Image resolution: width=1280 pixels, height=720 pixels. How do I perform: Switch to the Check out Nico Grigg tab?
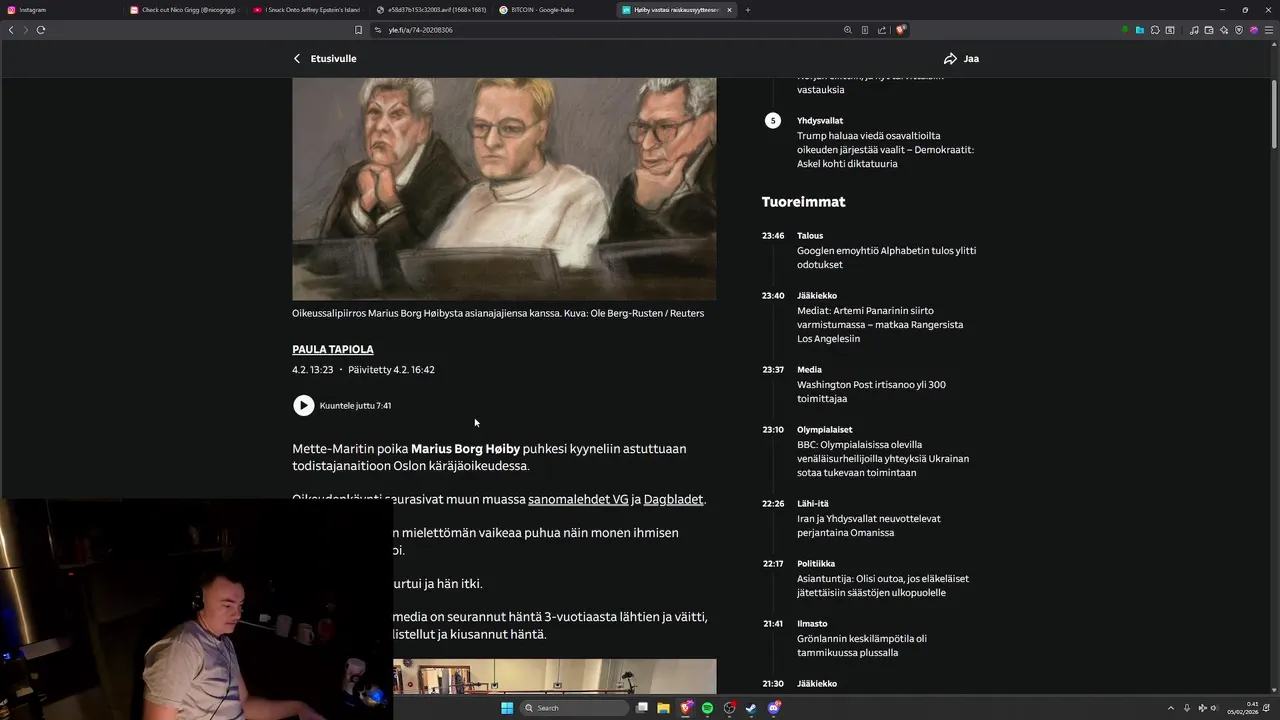[184, 10]
